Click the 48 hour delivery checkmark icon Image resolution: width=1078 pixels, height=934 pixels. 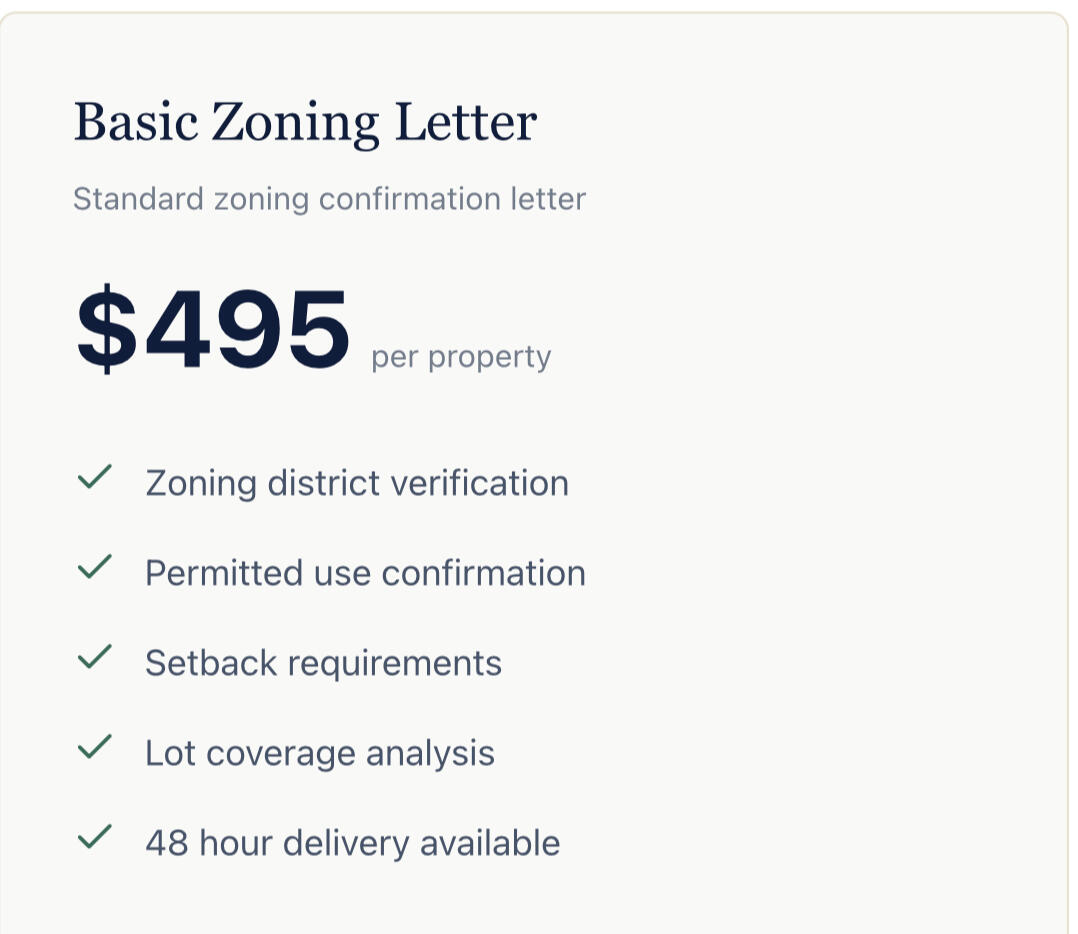(94, 838)
